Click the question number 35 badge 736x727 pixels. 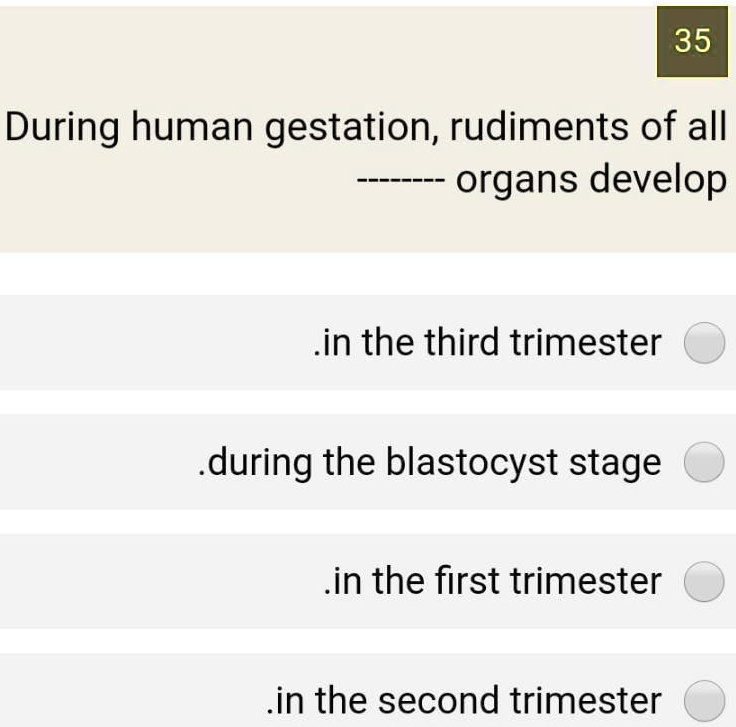692,41
